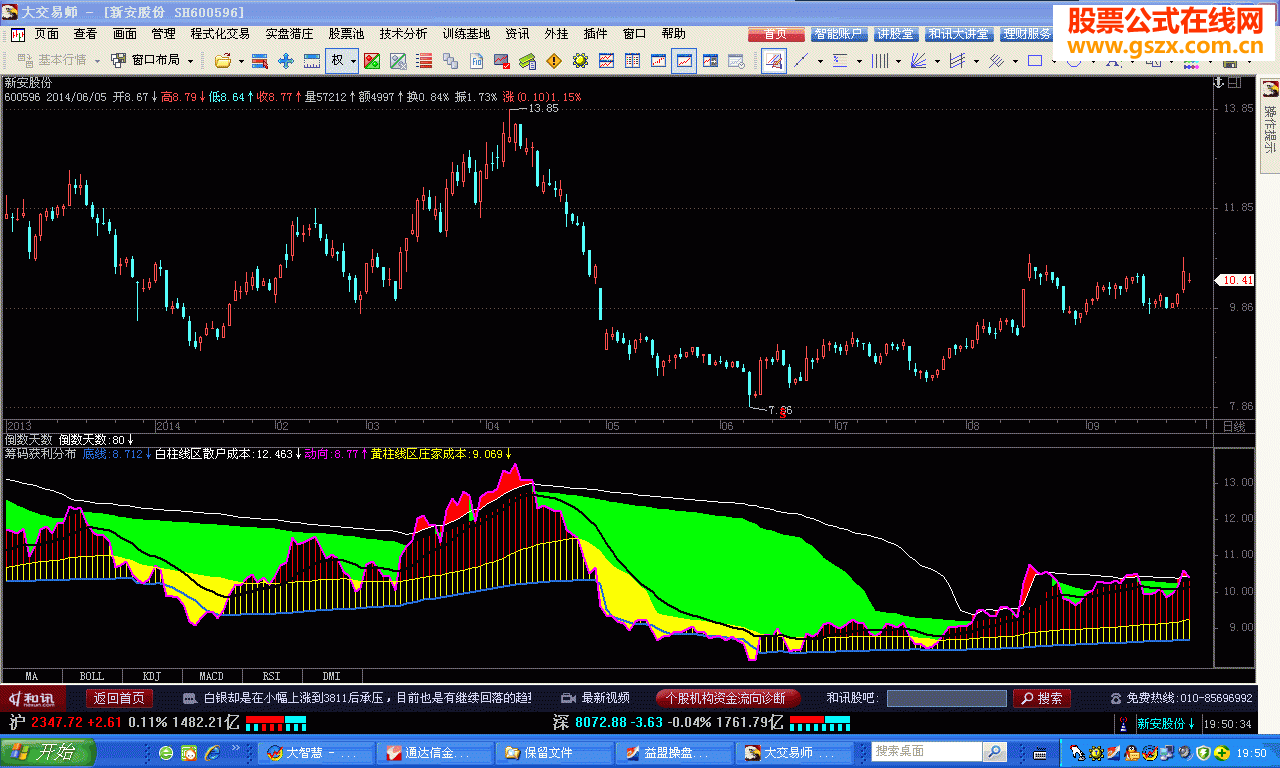Select the RSI indicator tab

272,676
